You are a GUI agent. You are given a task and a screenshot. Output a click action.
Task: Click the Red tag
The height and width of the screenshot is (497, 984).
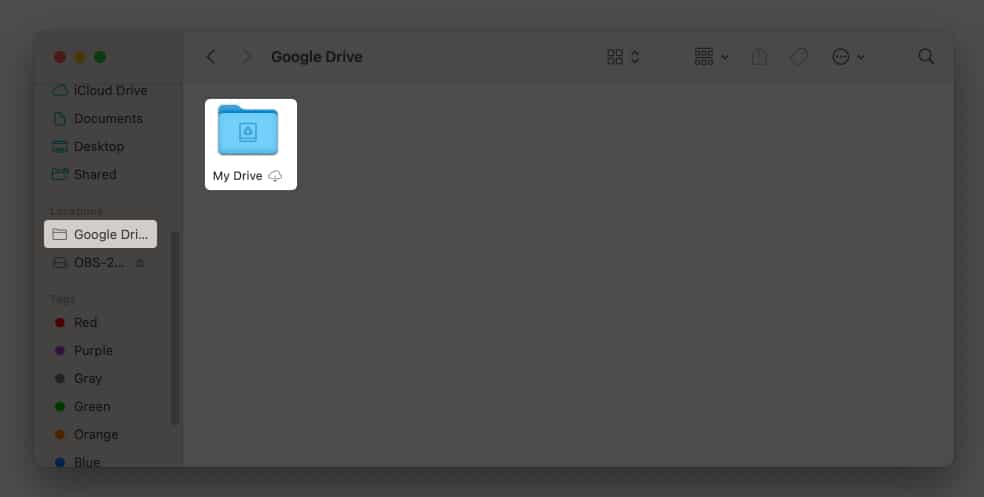(x=75, y=323)
